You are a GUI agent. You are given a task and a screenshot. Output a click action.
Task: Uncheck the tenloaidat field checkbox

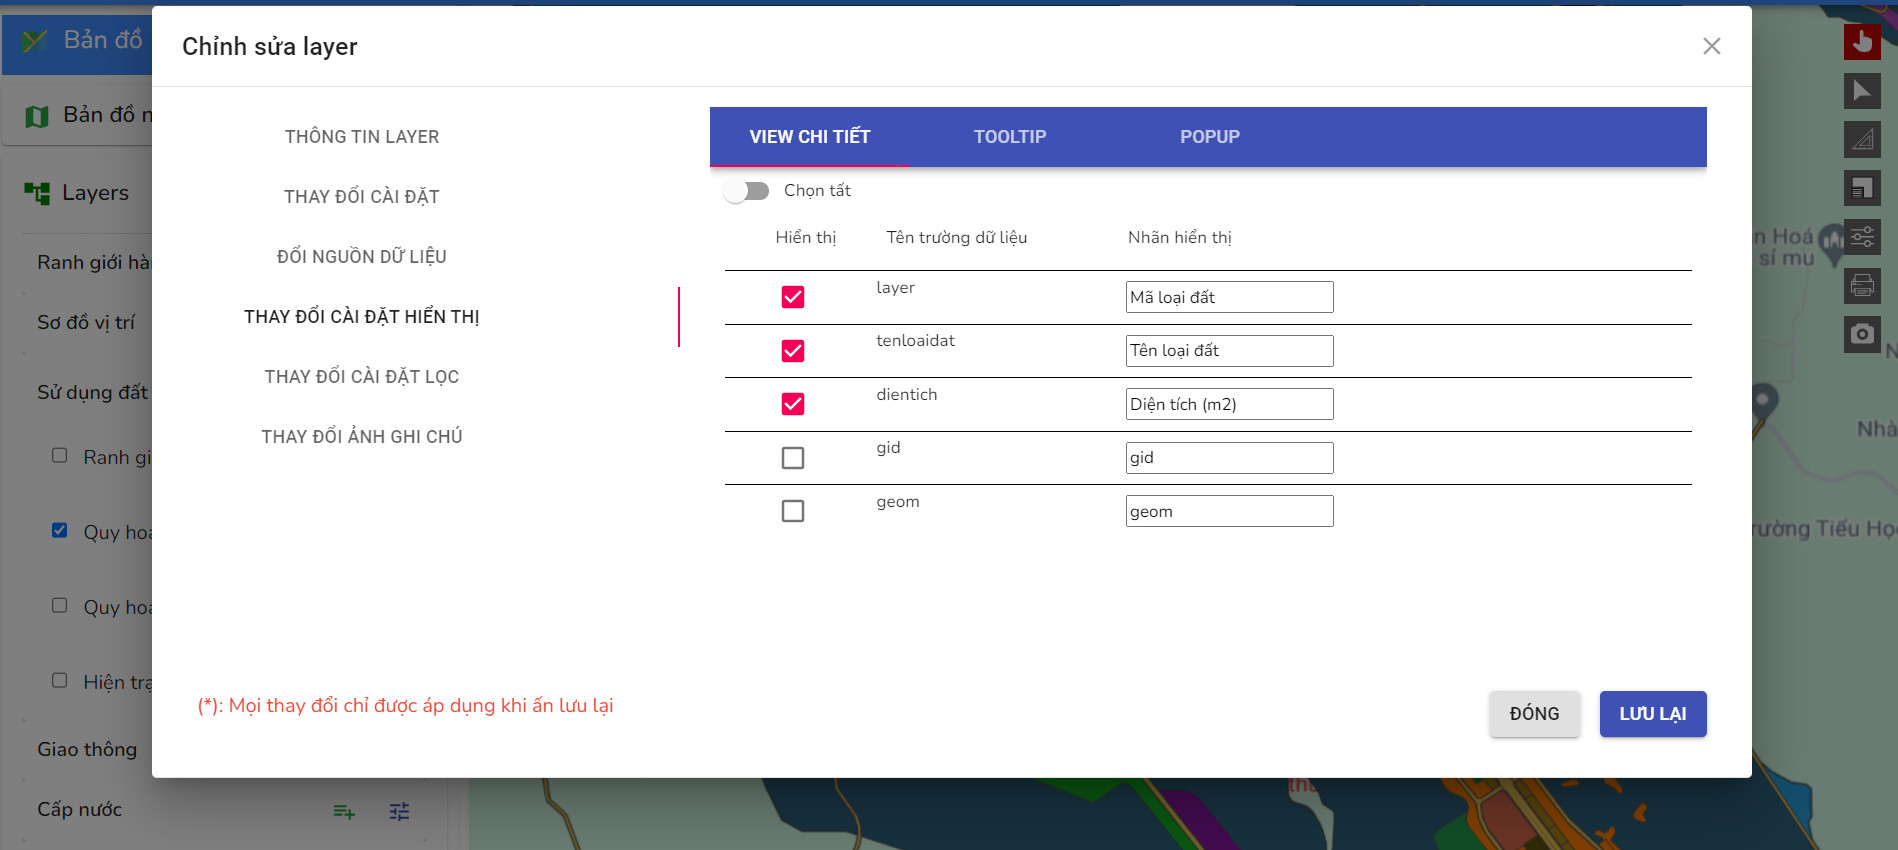(x=793, y=351)
